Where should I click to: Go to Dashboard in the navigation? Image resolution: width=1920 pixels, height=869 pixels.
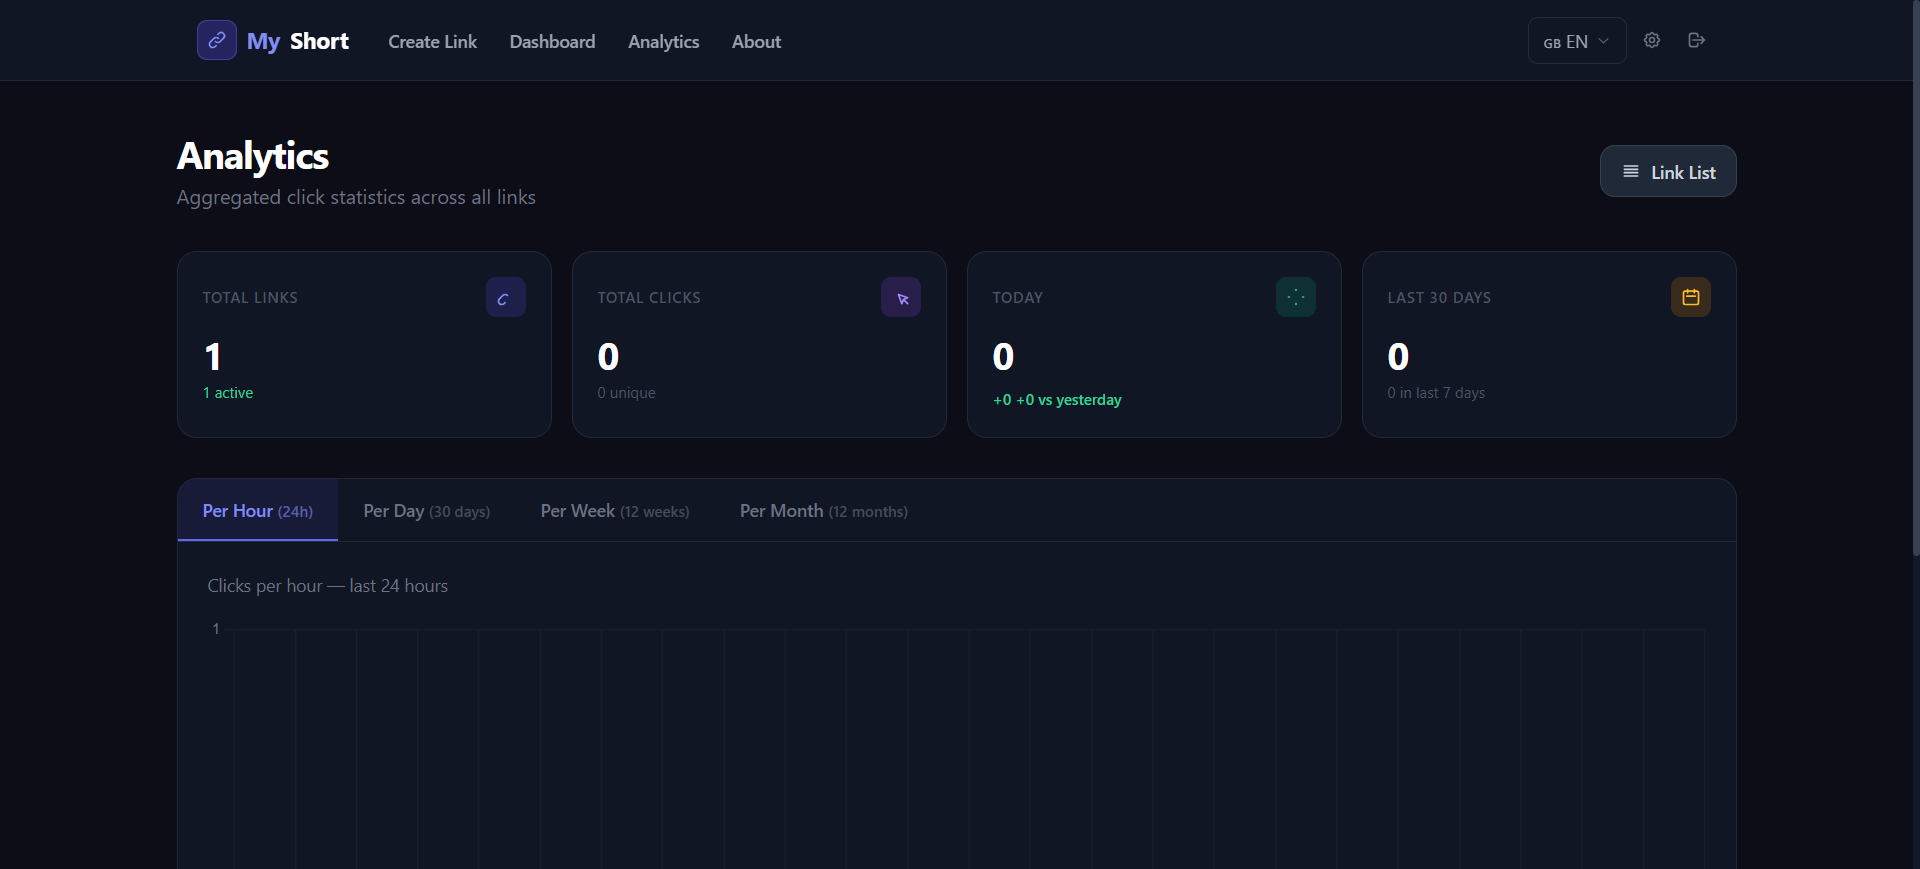click(x=552, y=41)
